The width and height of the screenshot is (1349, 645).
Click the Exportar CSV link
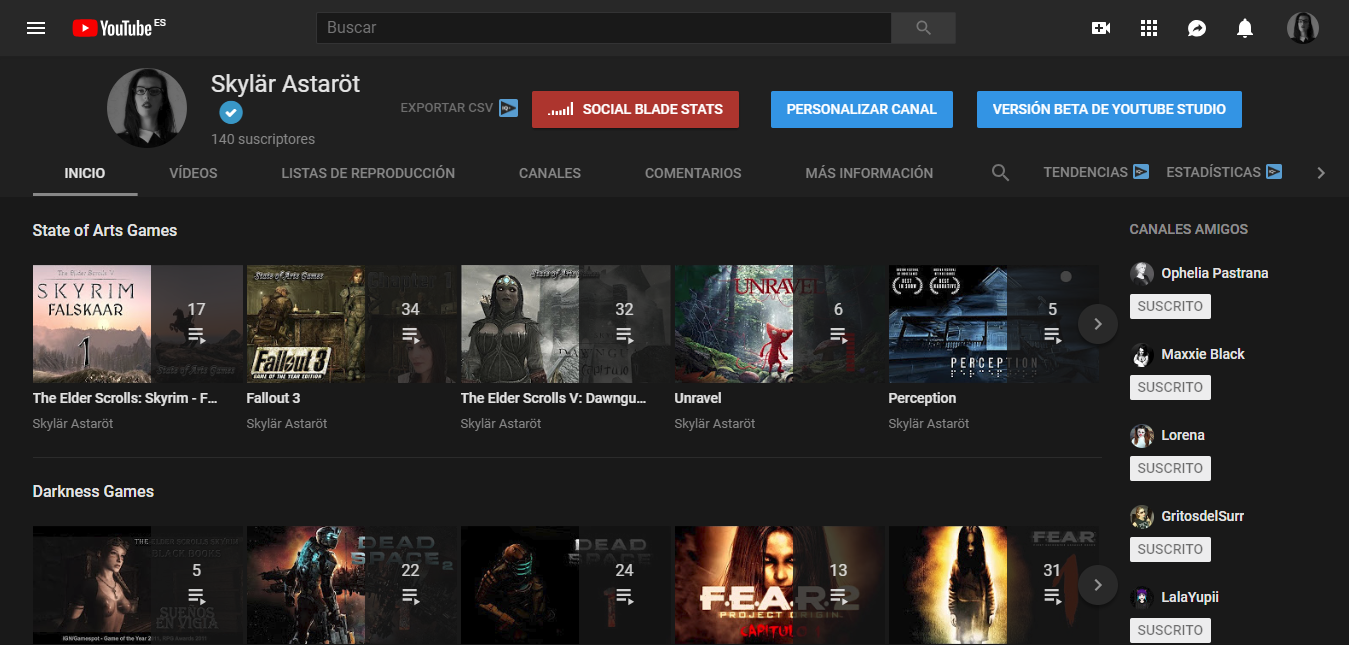(x=447, y=108)
